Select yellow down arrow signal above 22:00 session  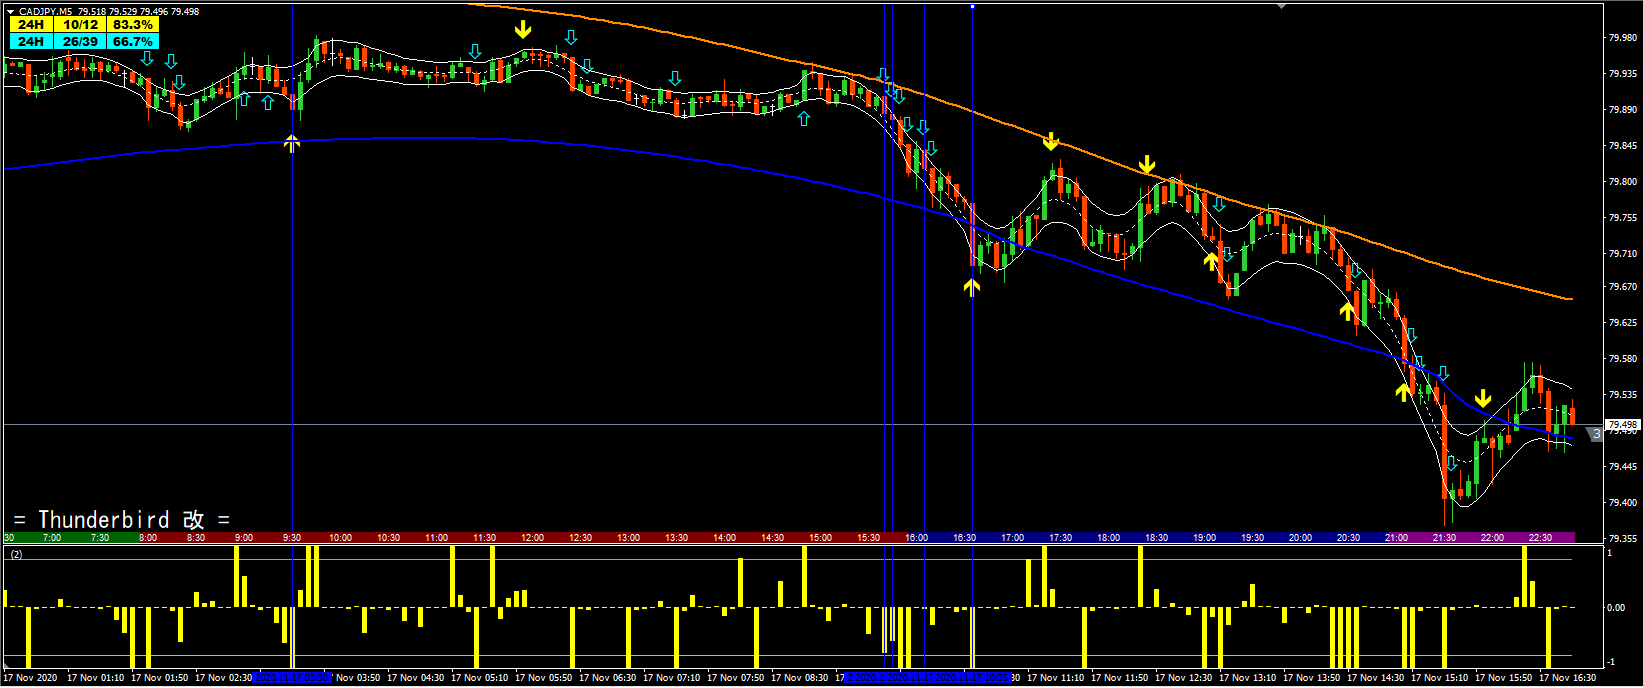[x=1483, y=398]
